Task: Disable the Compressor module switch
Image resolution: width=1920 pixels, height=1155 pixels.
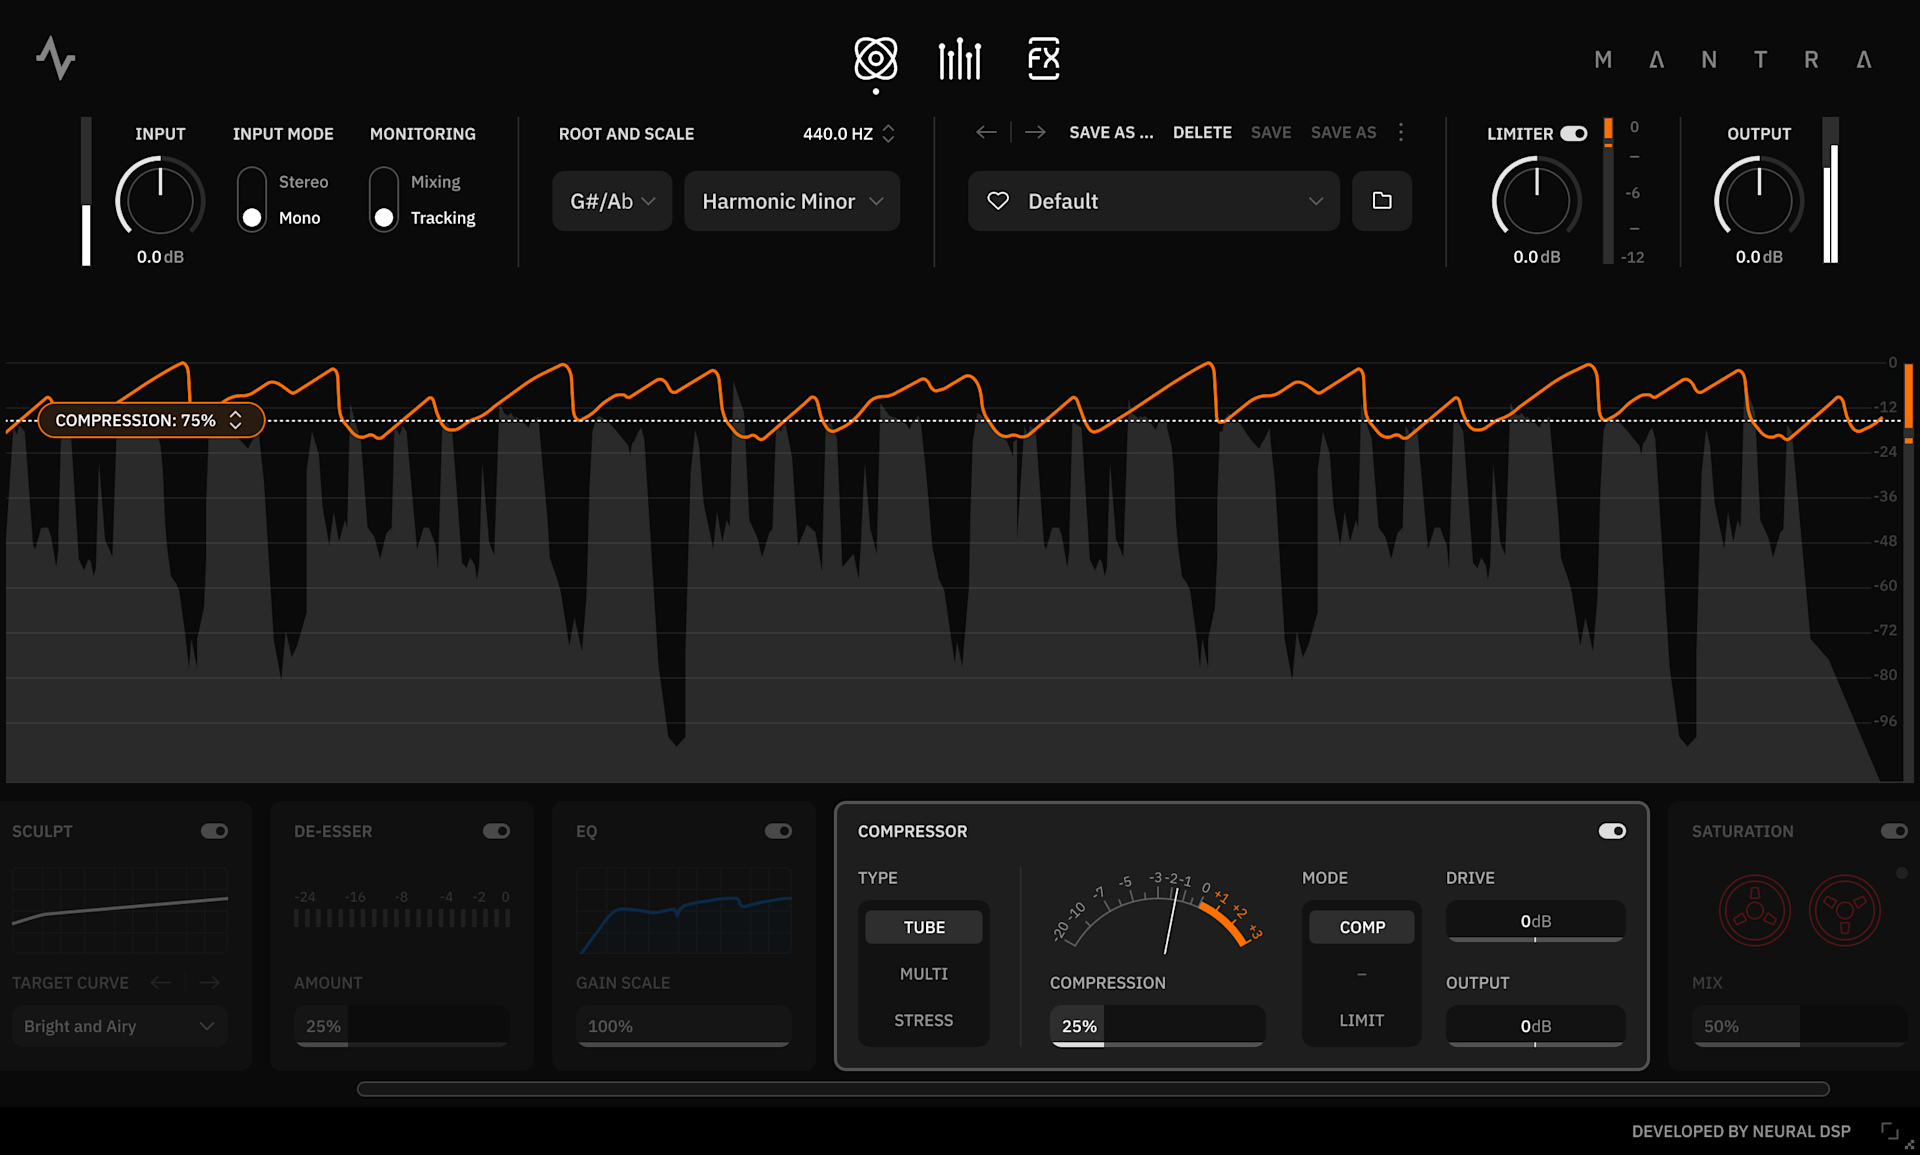Action: pyautogui.click(x=1611, y=831)
